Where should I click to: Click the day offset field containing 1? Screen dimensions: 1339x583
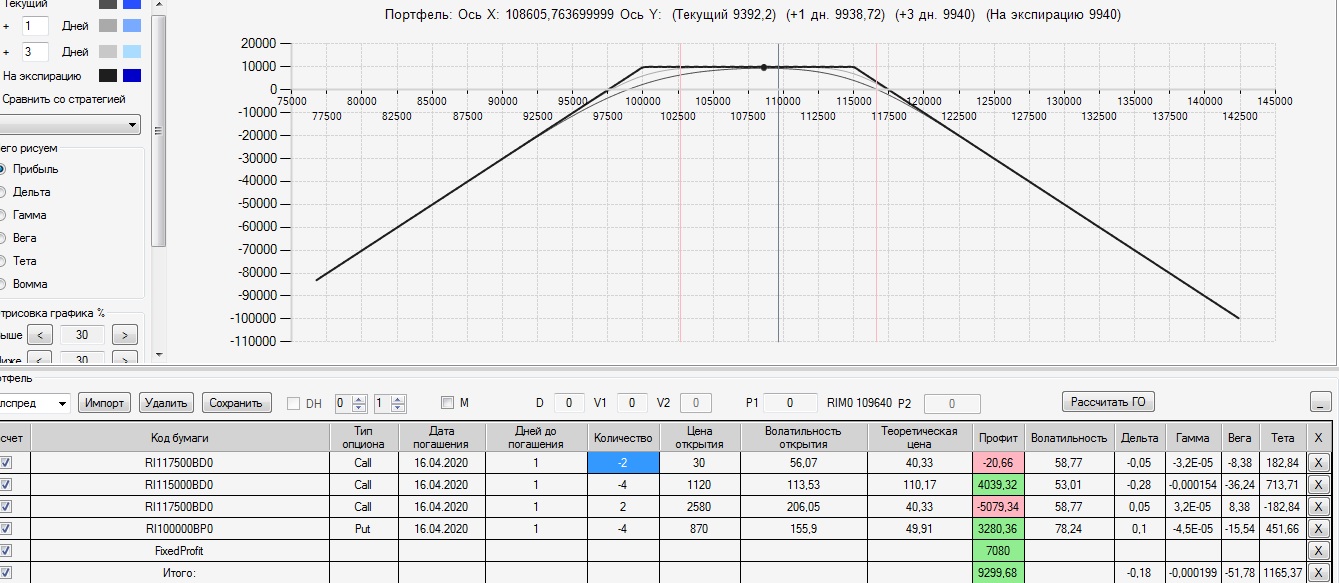click(36, 26)
